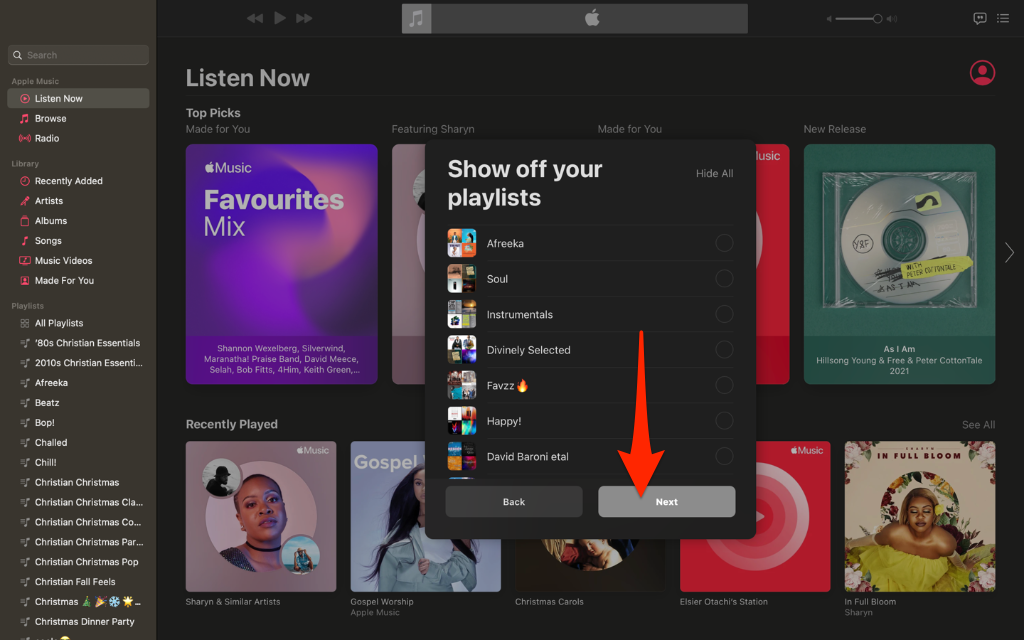Open Music Videos in the library
The width and height of the screenshot is (1024, 640).
63,260
